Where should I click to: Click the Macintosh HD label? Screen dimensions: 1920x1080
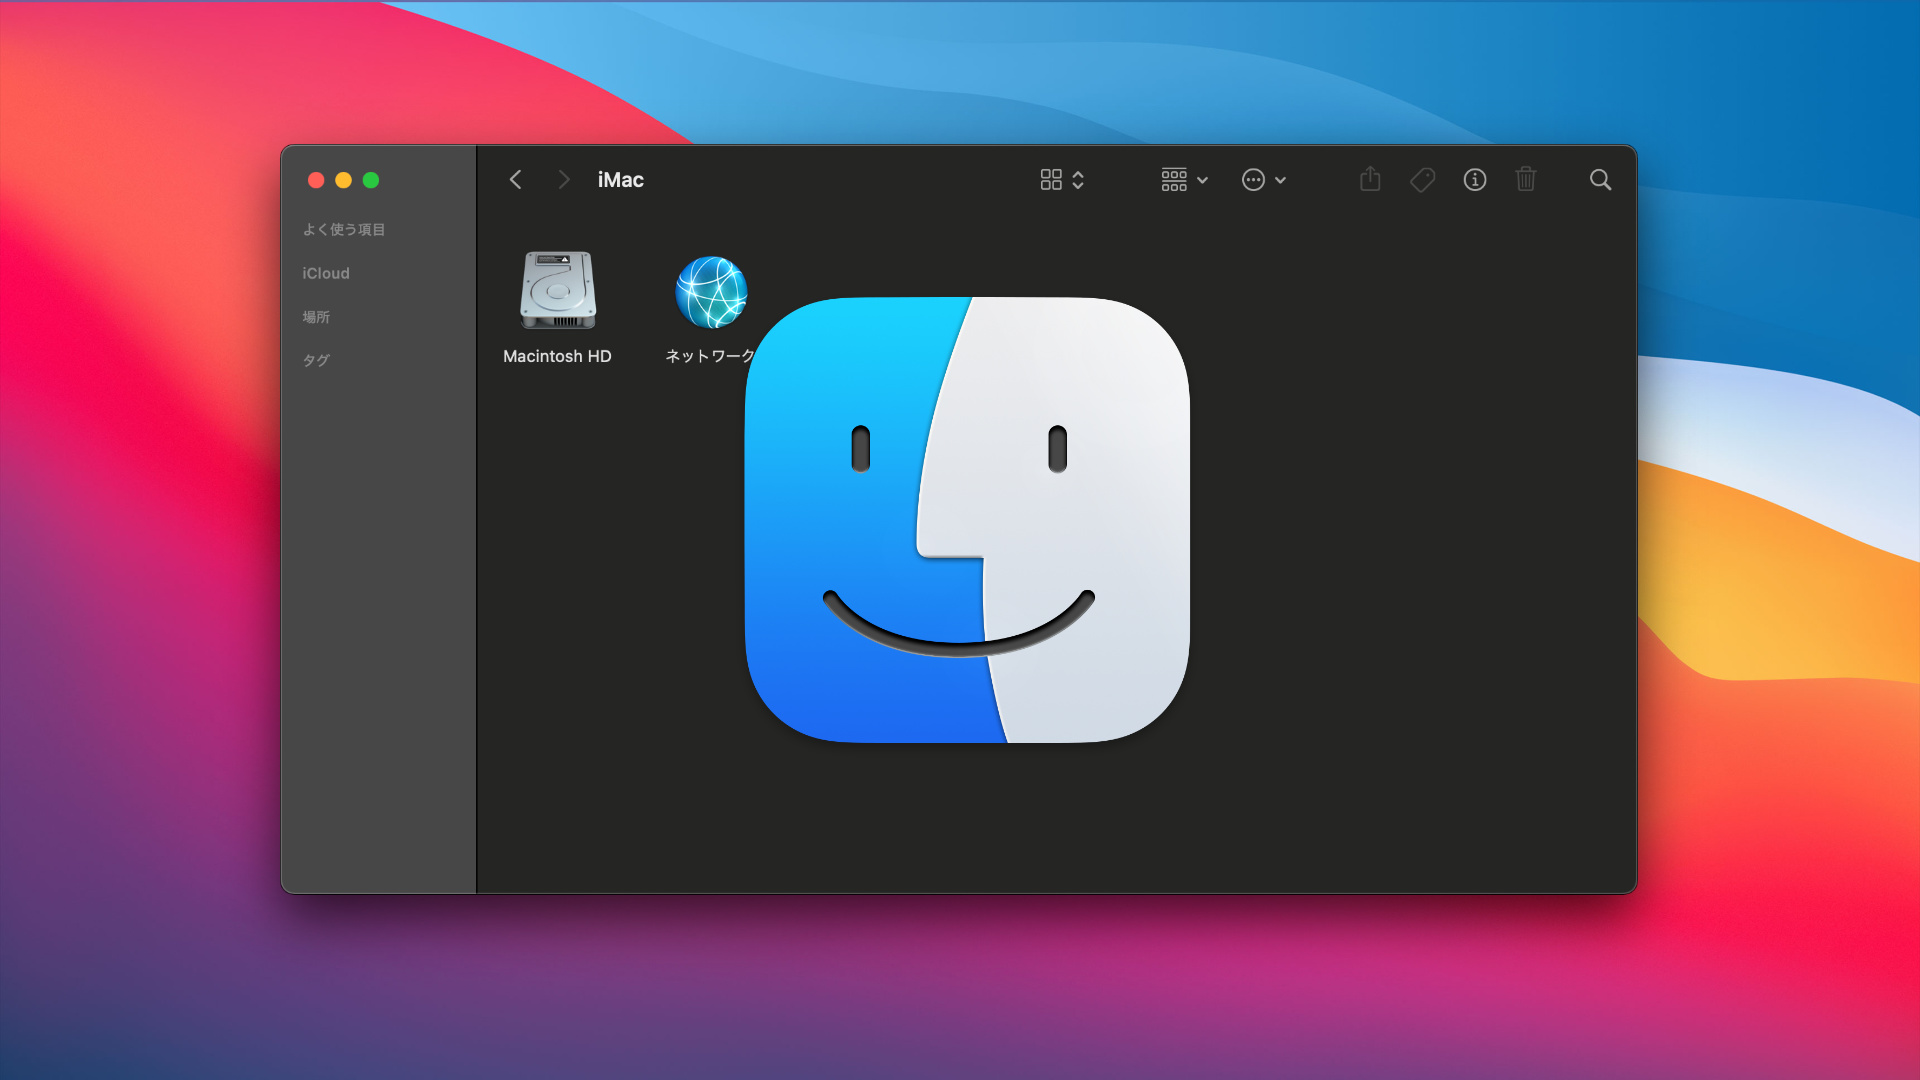coord(557,356)
